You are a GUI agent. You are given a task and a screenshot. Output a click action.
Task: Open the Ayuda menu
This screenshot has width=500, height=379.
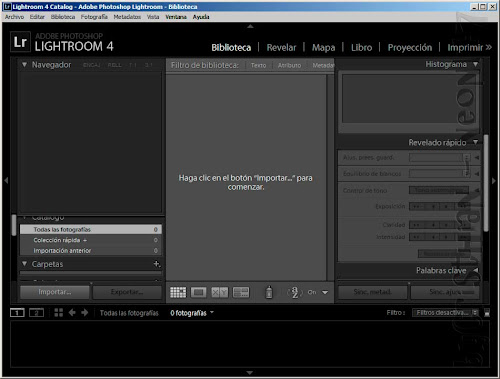[x=201, y=17]
